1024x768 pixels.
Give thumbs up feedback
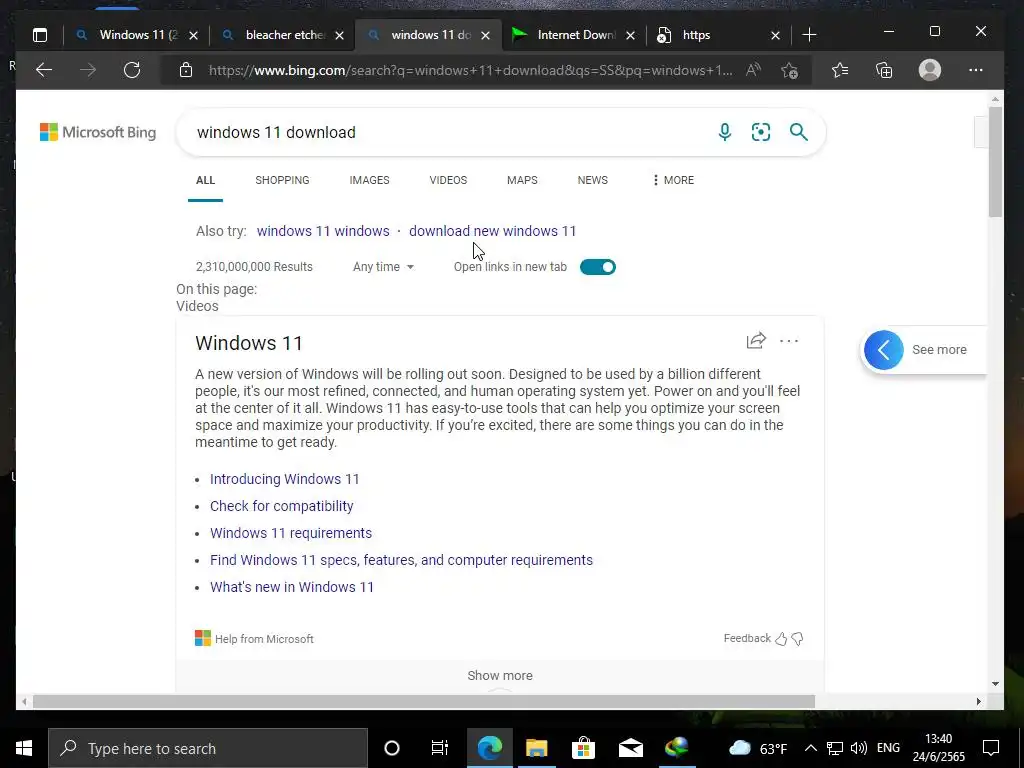click(x=781, y=639)
